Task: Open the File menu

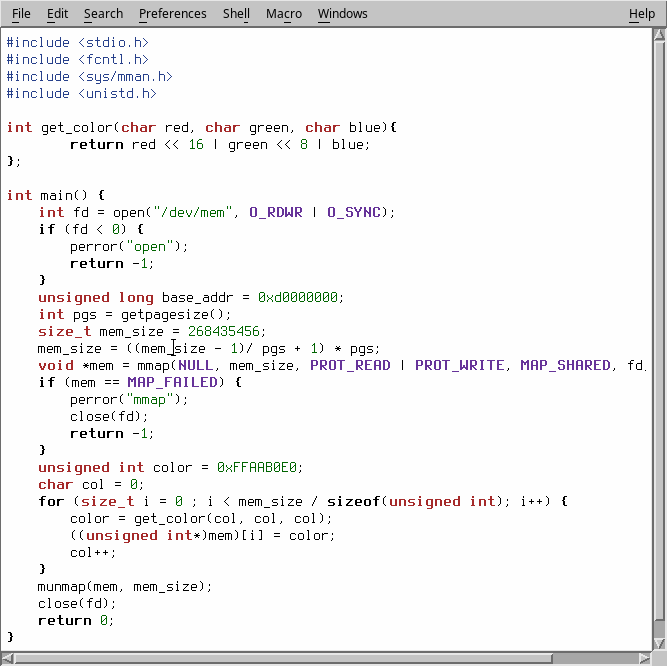Action: pos(21,14)
